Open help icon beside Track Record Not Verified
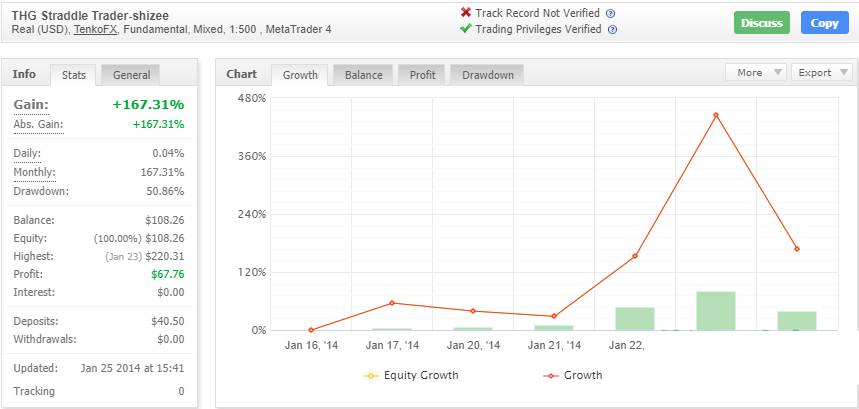859x409 pixels. (611, 14)
